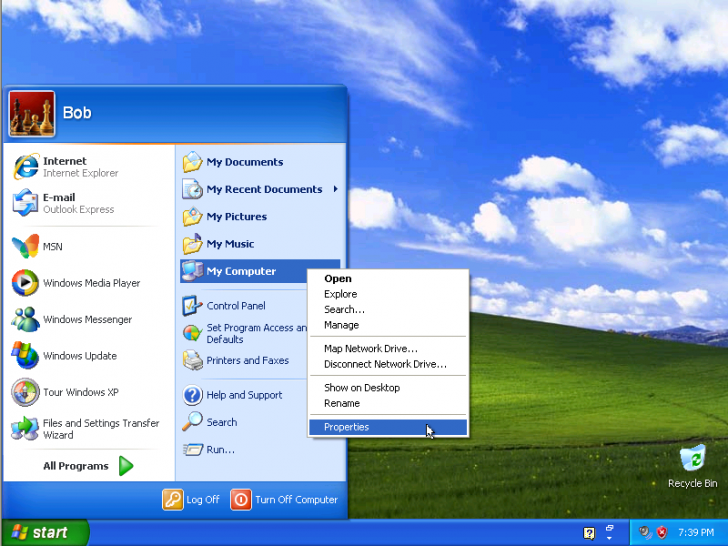Open the My Pictures folder icon

[x=192, y=217]
